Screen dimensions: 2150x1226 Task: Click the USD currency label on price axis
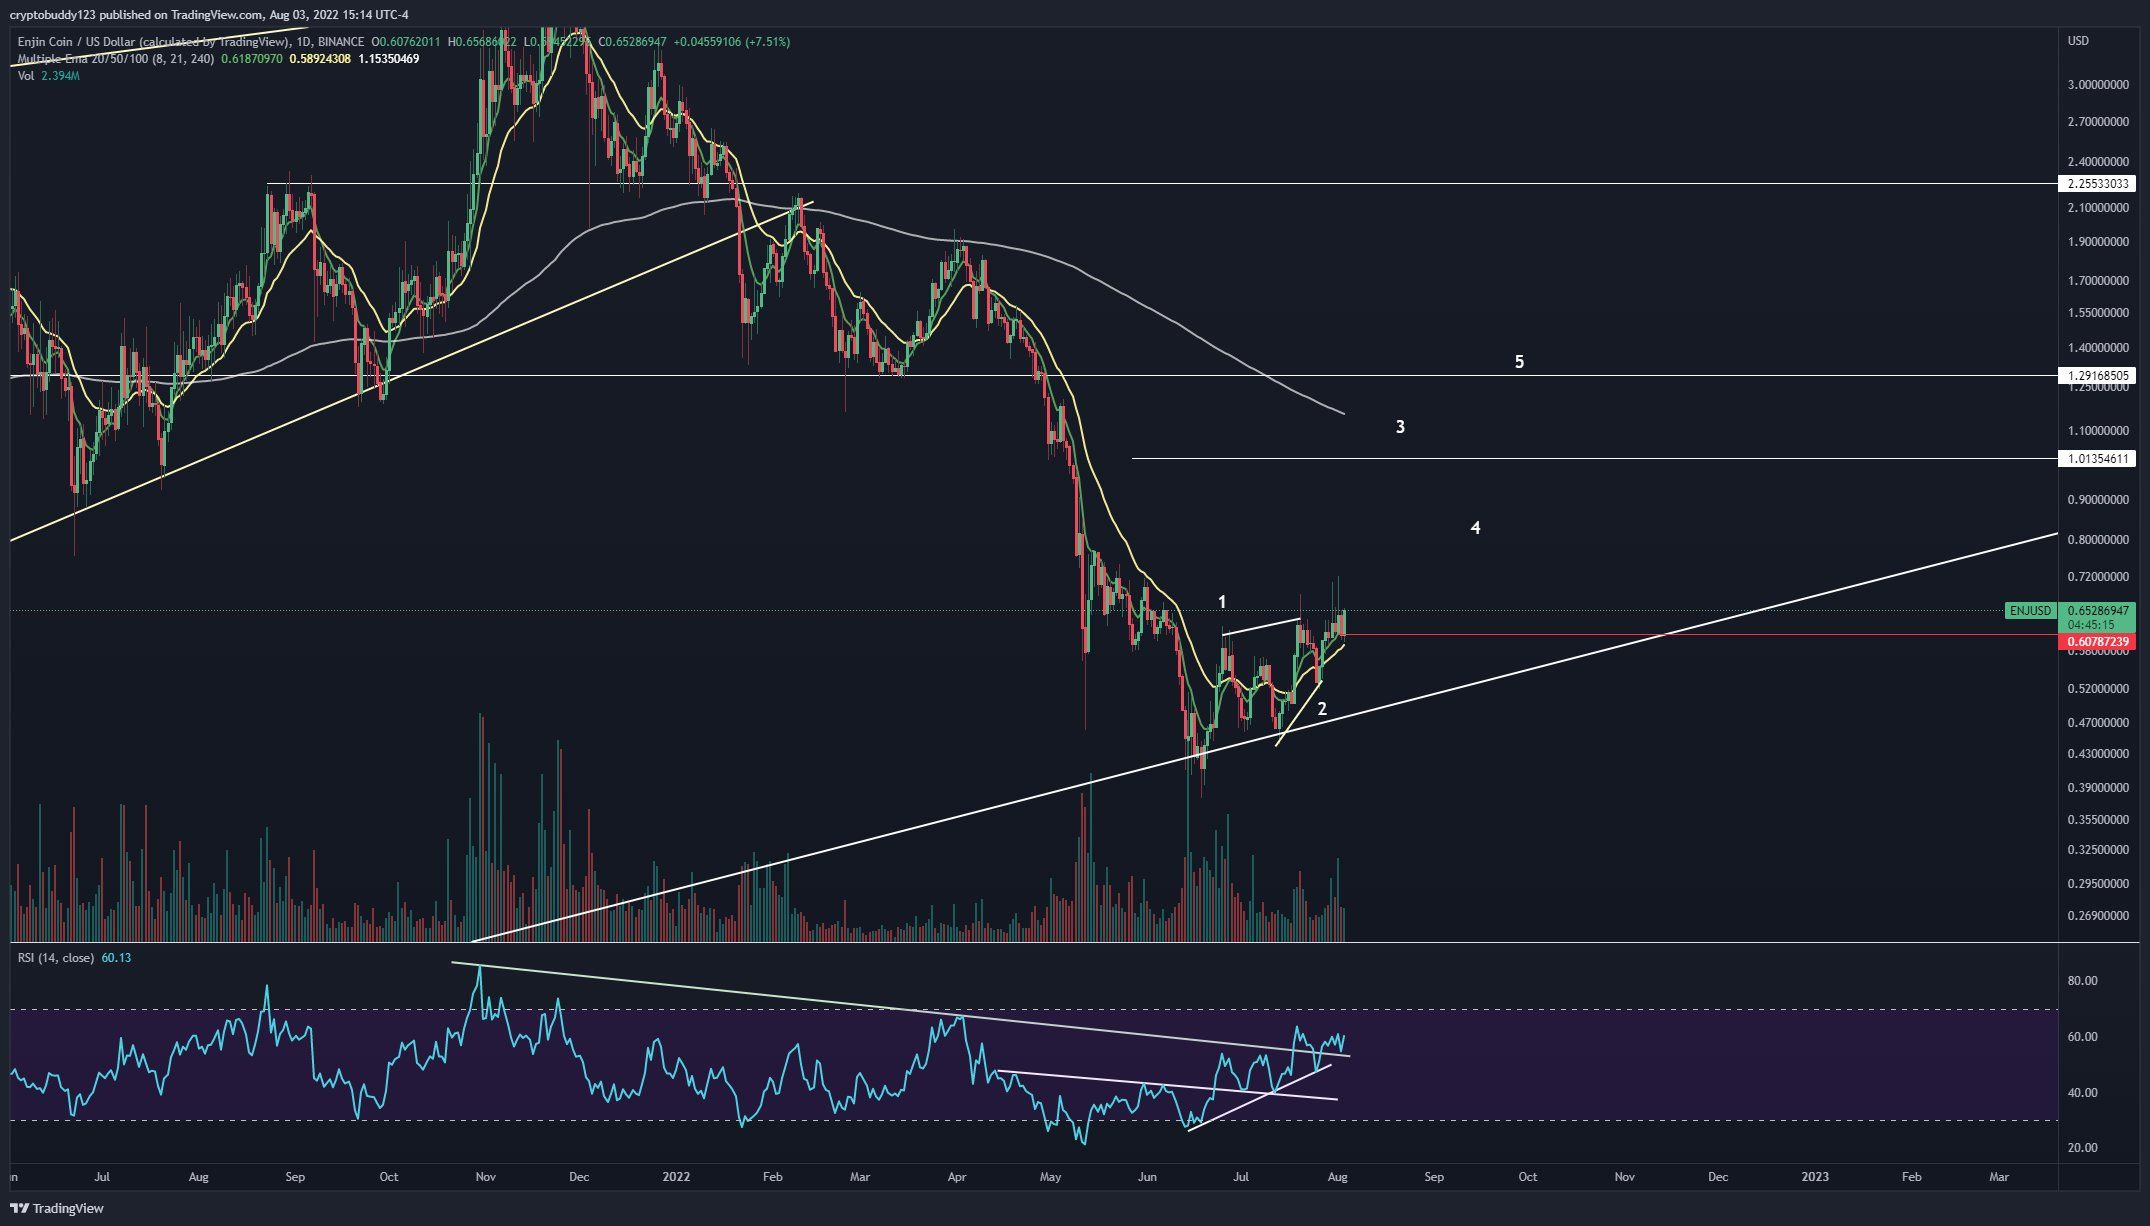tap(2078, 41)
